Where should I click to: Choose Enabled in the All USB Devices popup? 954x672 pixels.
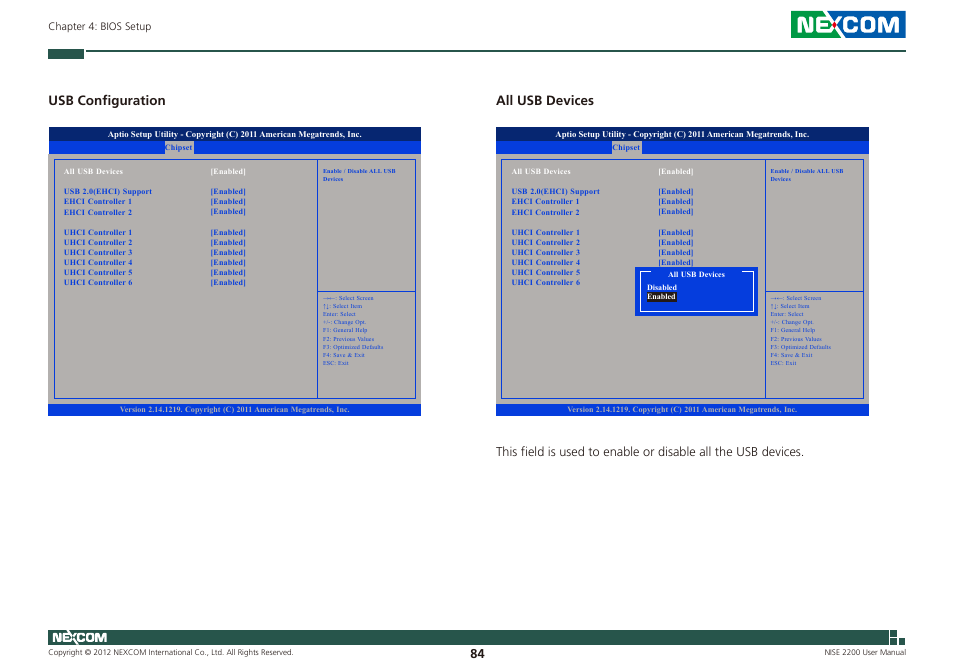(661, 297)
